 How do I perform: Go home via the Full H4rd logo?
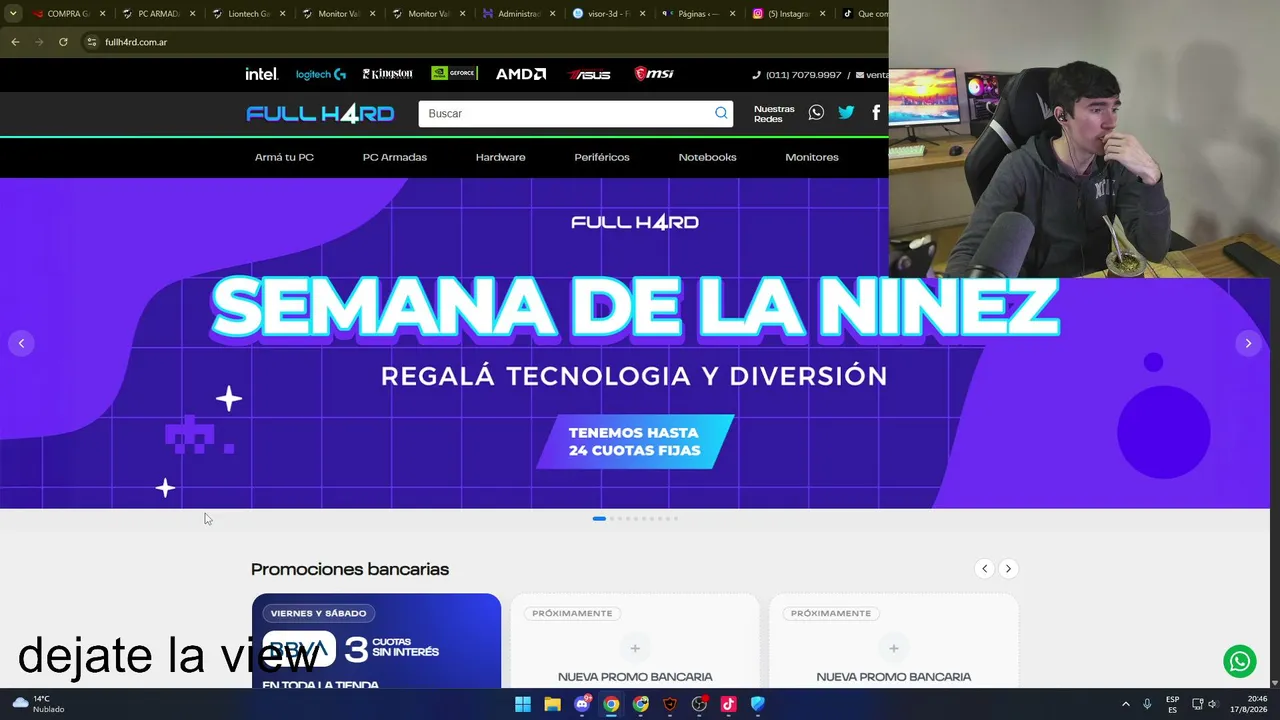320,114
